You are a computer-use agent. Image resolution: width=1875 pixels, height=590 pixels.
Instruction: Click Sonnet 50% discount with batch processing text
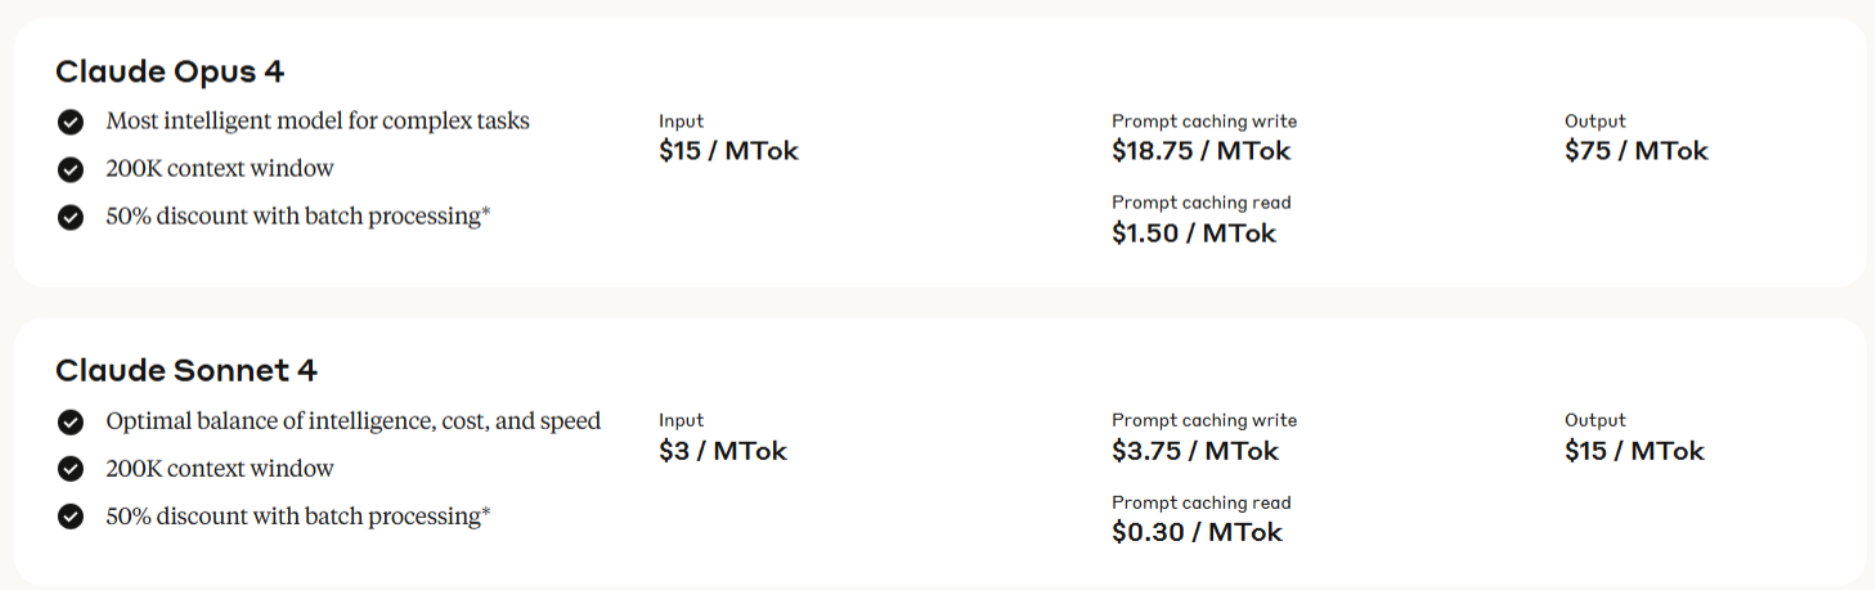[x=298, y=516]
